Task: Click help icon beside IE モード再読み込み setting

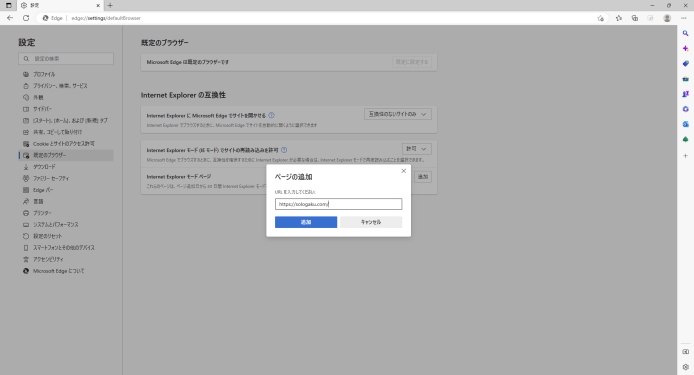Action: coord(284,150)
